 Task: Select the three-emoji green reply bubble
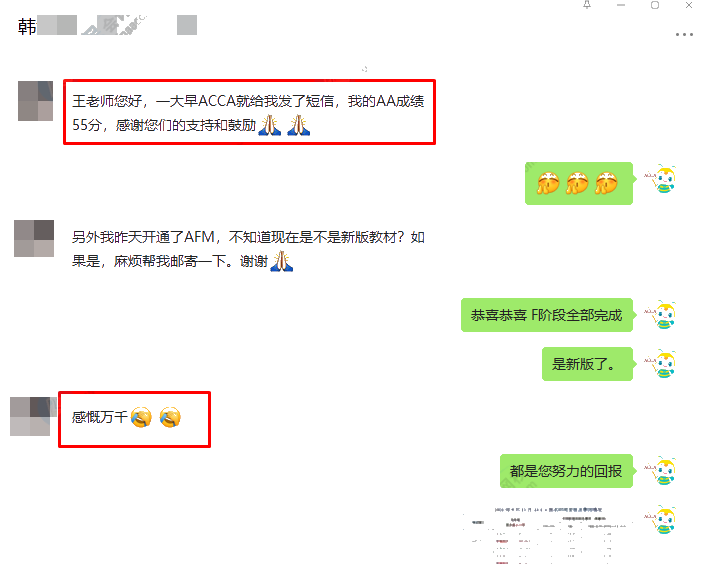pyautogui.click(x=579, y=183)
